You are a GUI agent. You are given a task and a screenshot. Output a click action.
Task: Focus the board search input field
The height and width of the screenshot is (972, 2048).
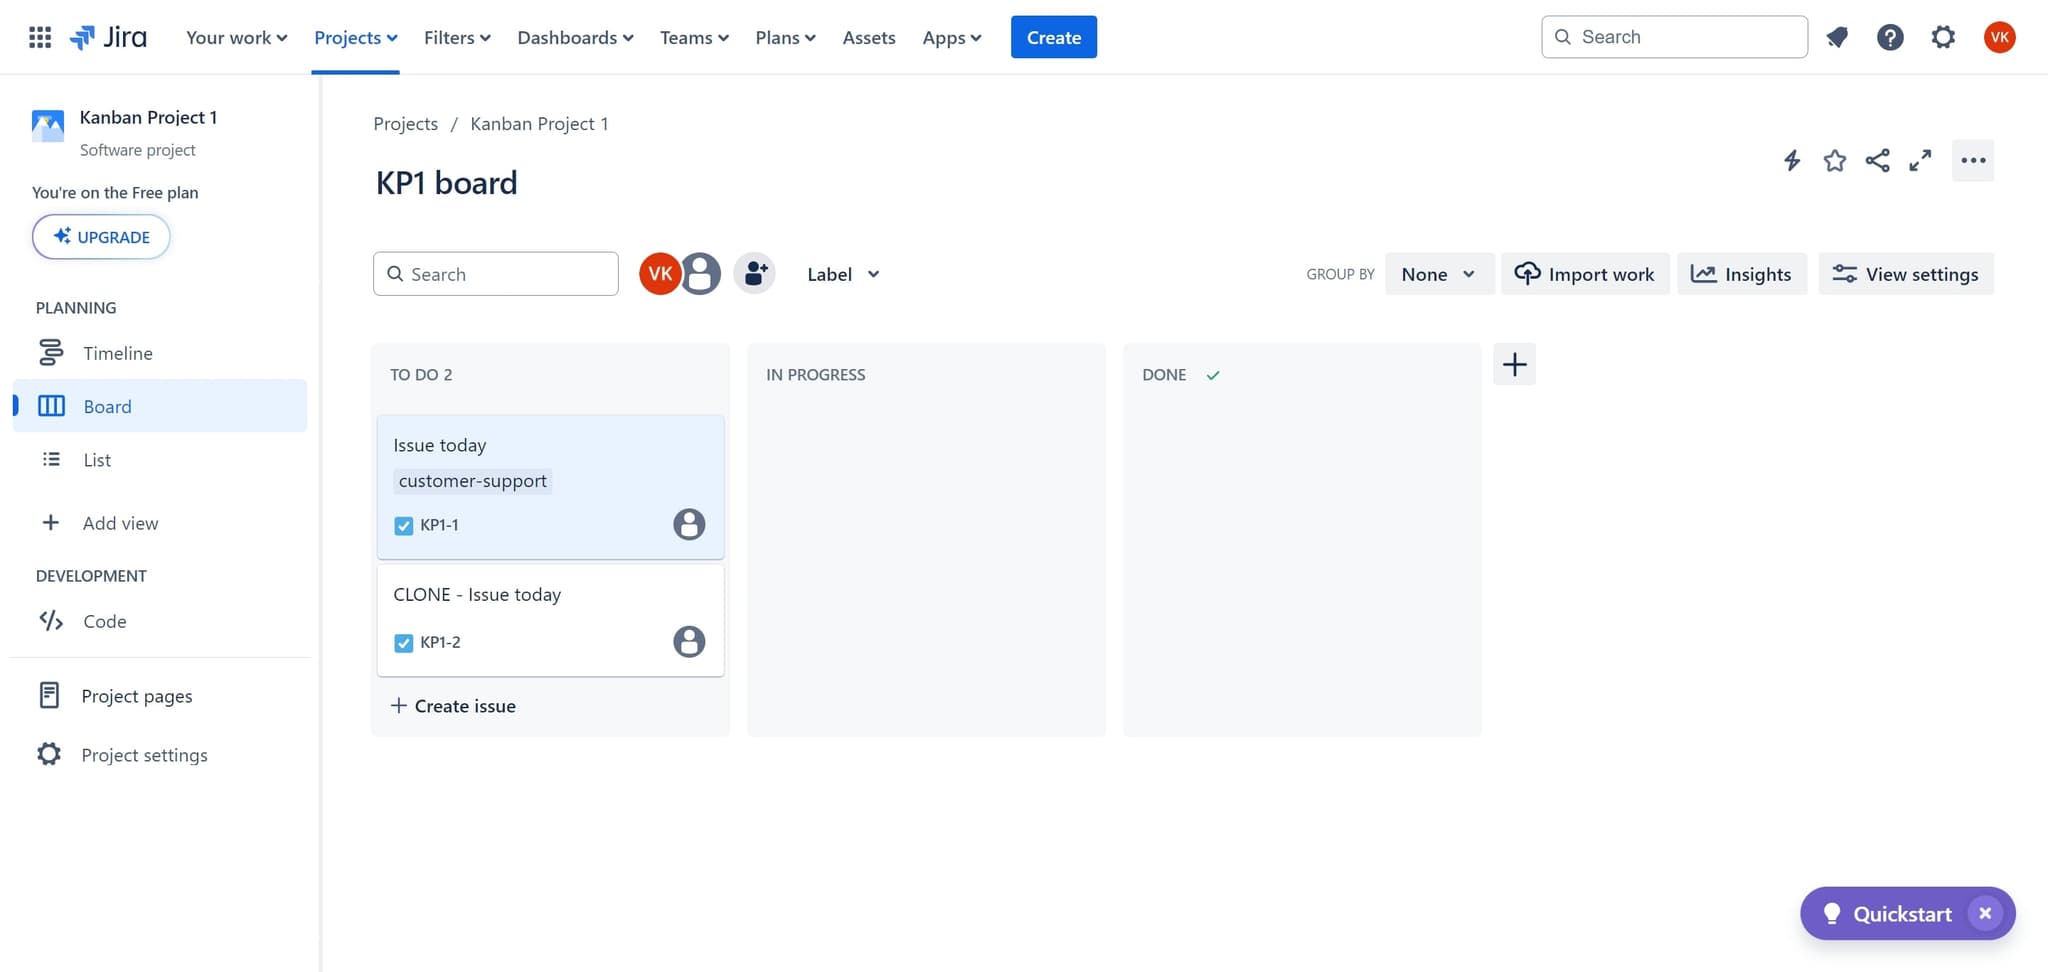click(507, 274)
